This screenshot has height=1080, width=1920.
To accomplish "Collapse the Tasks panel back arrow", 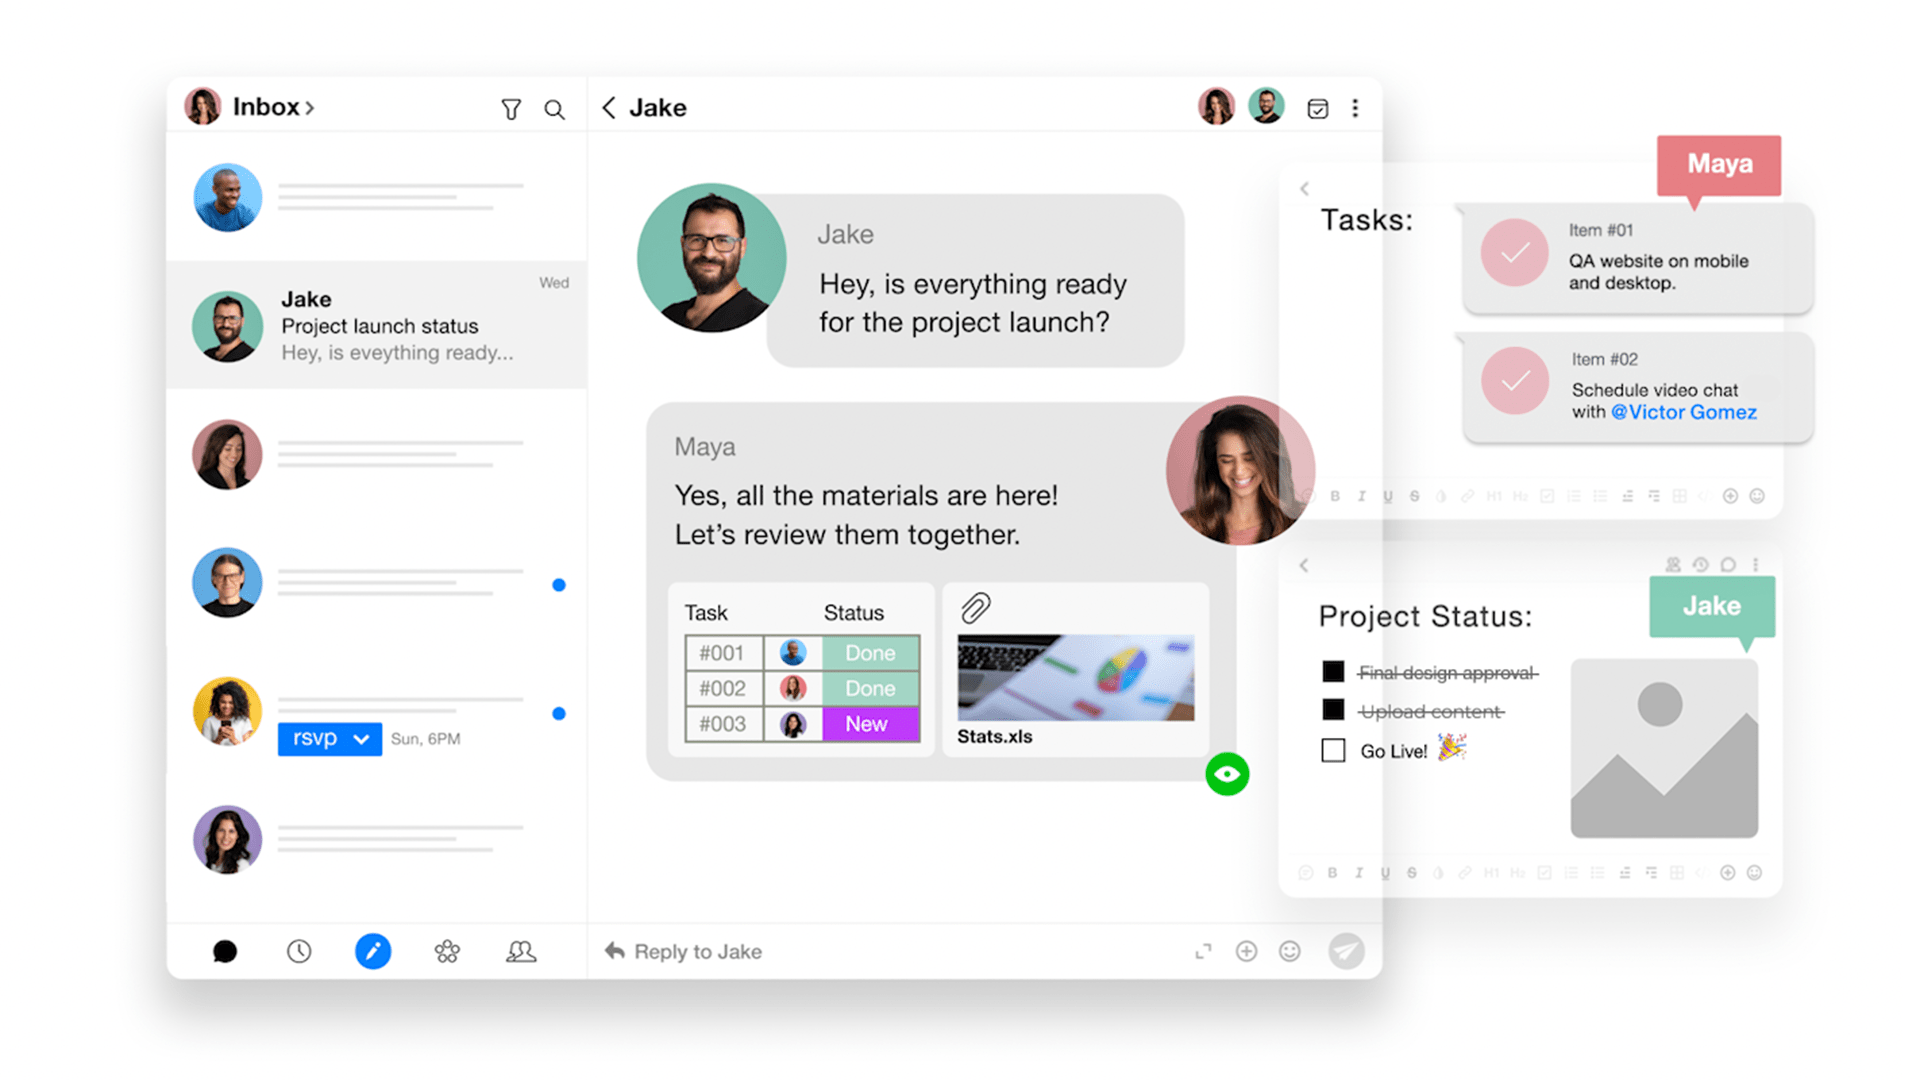I will pyautogui.click(x=1304, y=189).
